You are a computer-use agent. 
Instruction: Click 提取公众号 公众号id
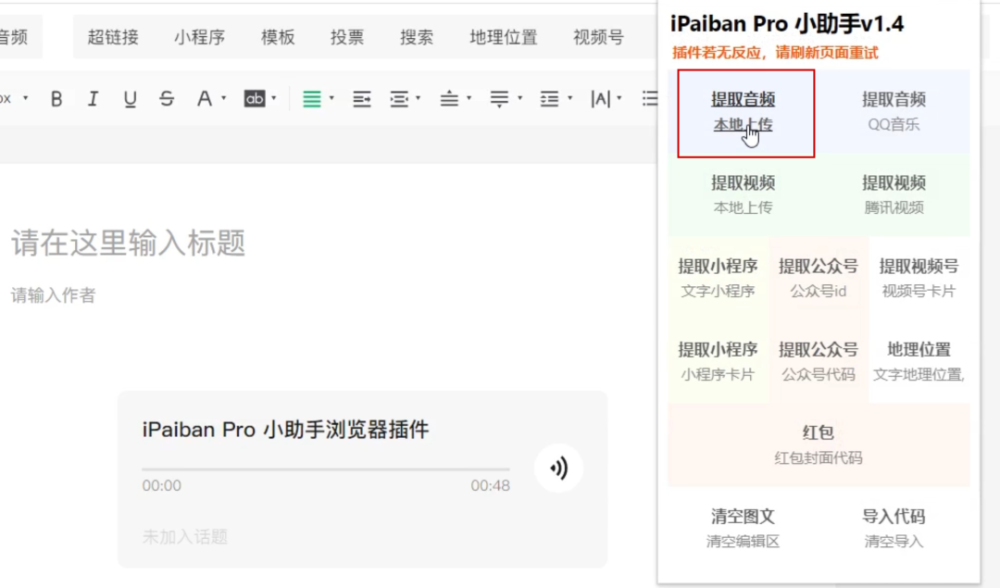pyautogui.click(x=818, y=278)
